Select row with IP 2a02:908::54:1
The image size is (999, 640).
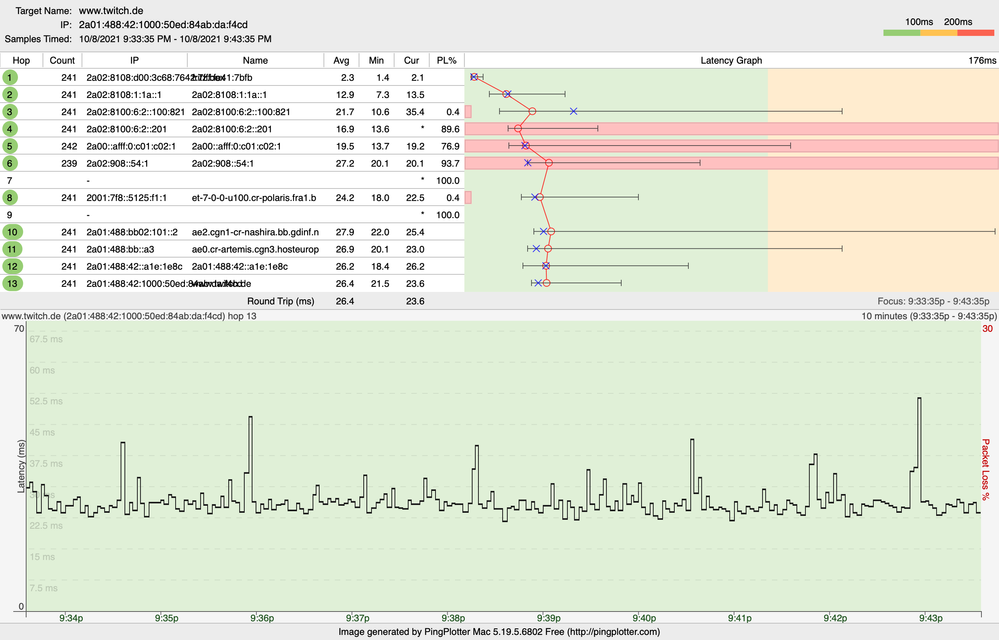(x=233, y=164)
